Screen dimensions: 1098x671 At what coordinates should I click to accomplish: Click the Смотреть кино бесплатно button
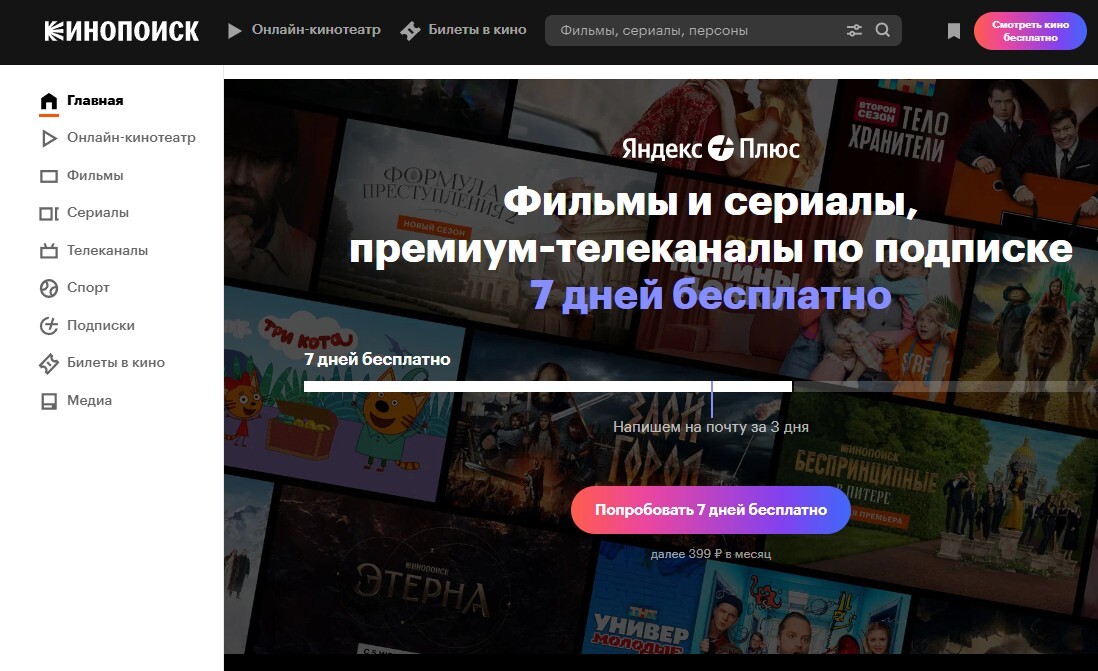(x=1030, y=31)
